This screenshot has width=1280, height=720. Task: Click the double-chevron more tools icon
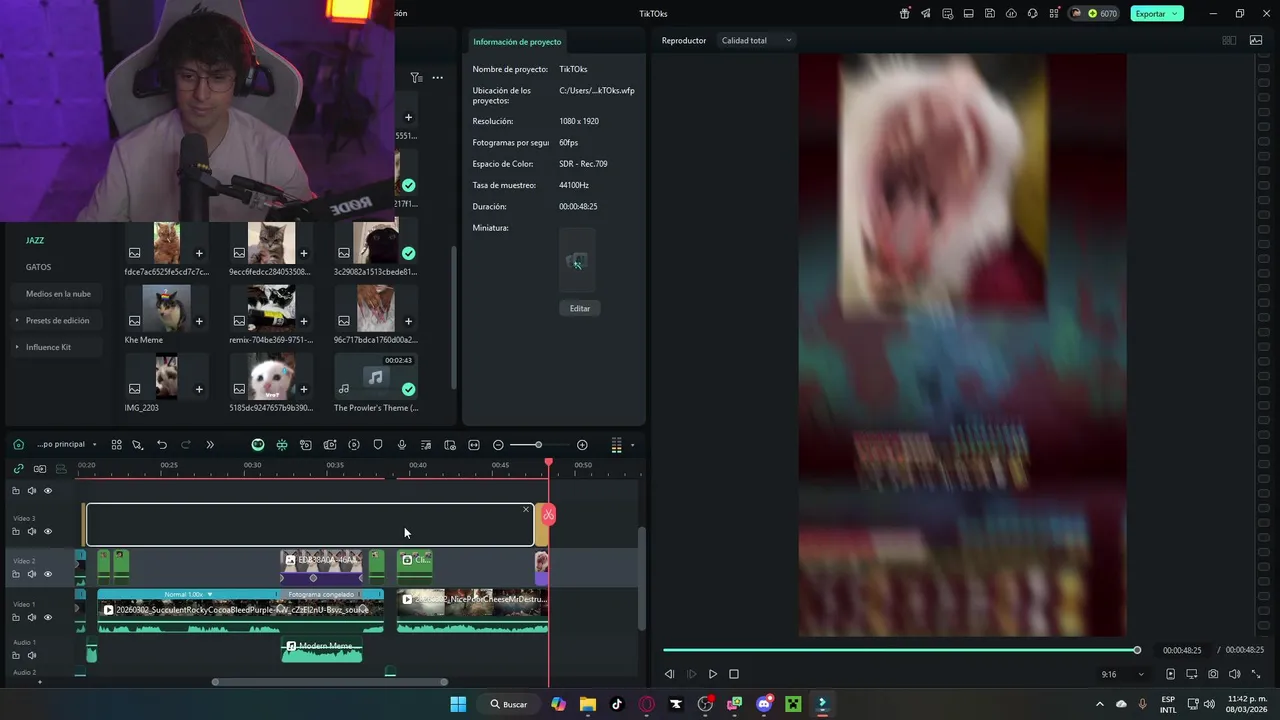tap(210, 445)
